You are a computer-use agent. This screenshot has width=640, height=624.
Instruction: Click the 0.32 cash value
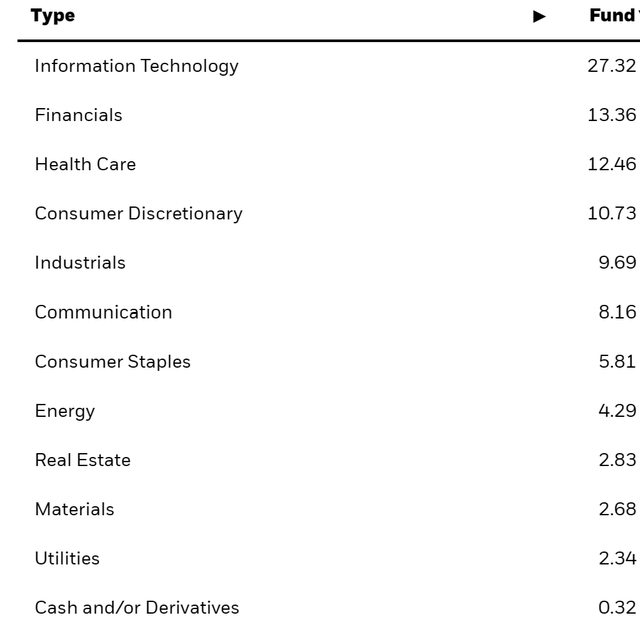coord(617,608)
